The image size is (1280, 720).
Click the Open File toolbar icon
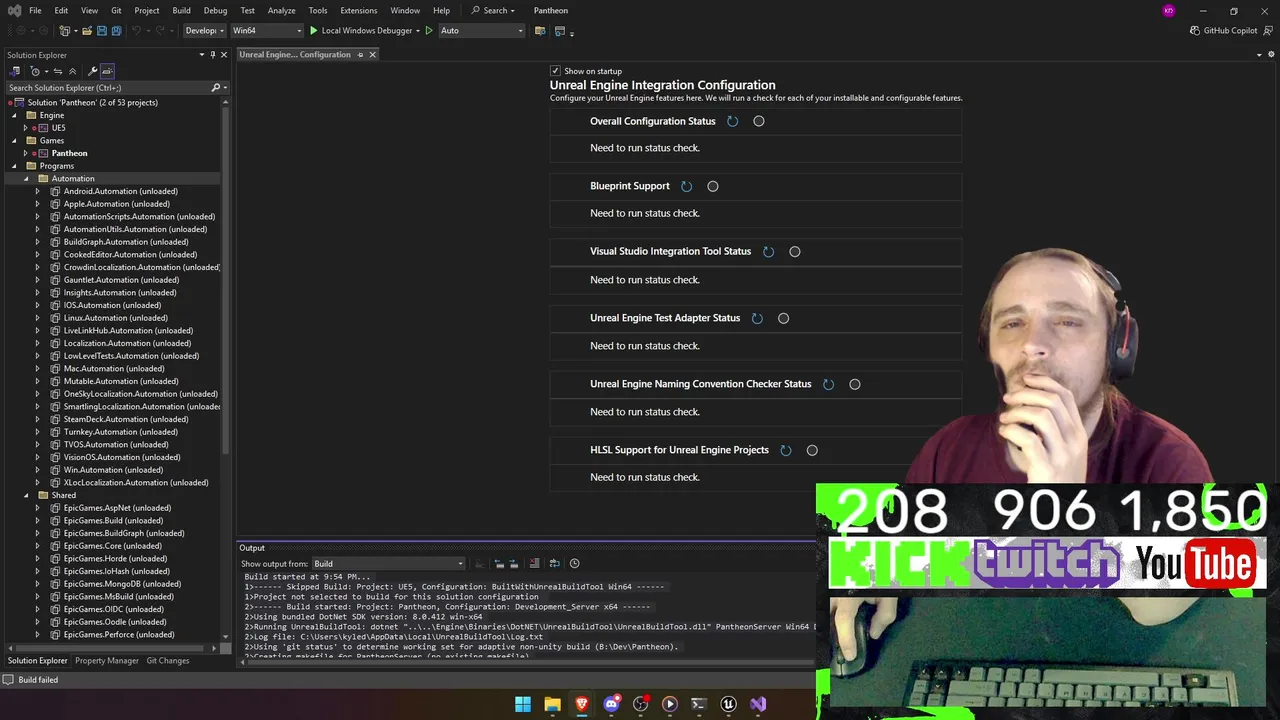pyautogui.click(x=87, y=31)
